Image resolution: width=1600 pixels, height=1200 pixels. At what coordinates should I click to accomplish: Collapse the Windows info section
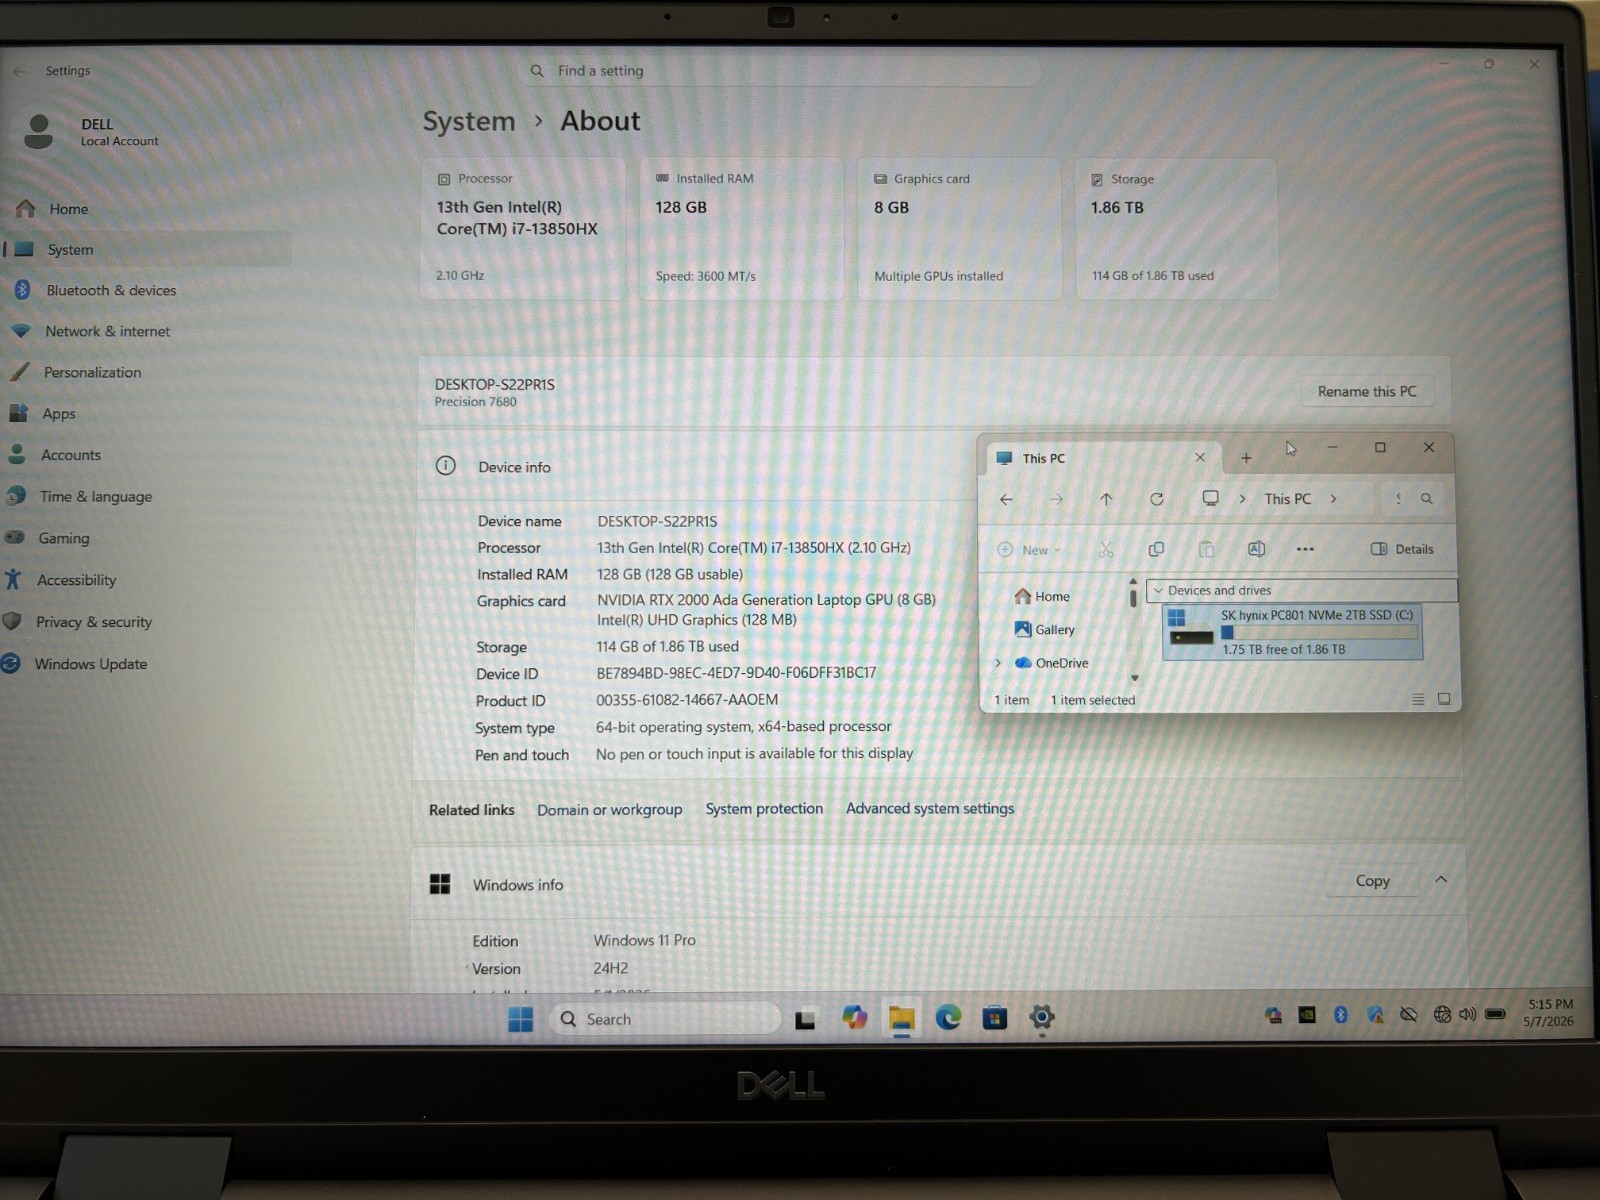pos(1441,880)
